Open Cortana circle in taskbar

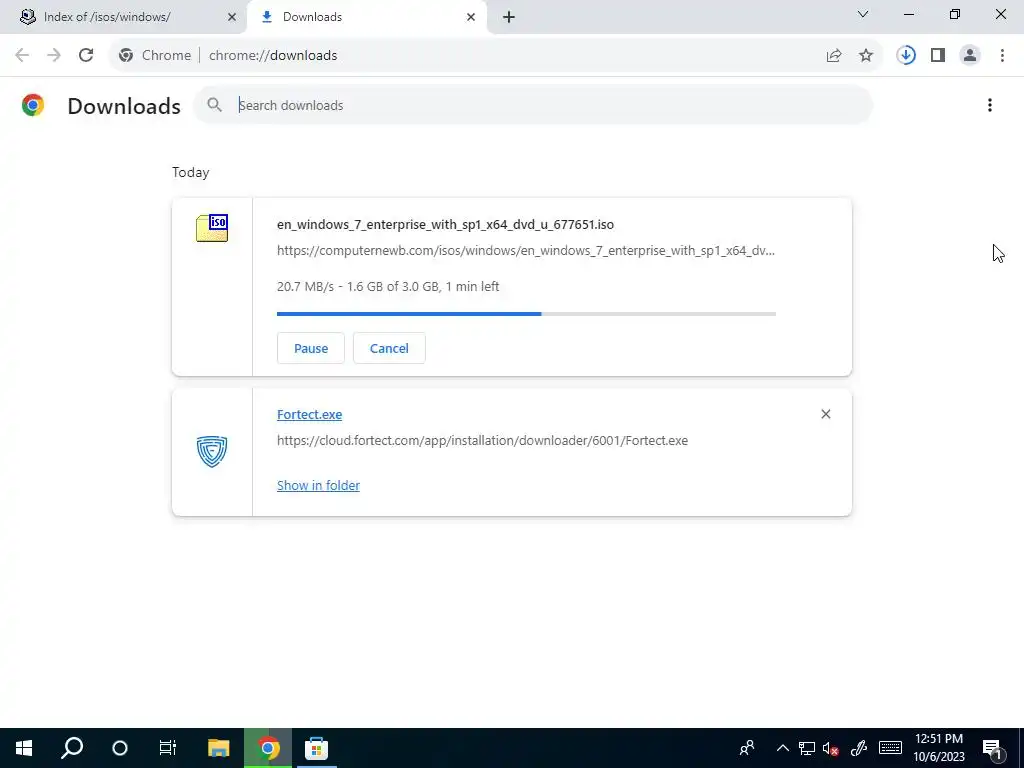pos(120,748)
